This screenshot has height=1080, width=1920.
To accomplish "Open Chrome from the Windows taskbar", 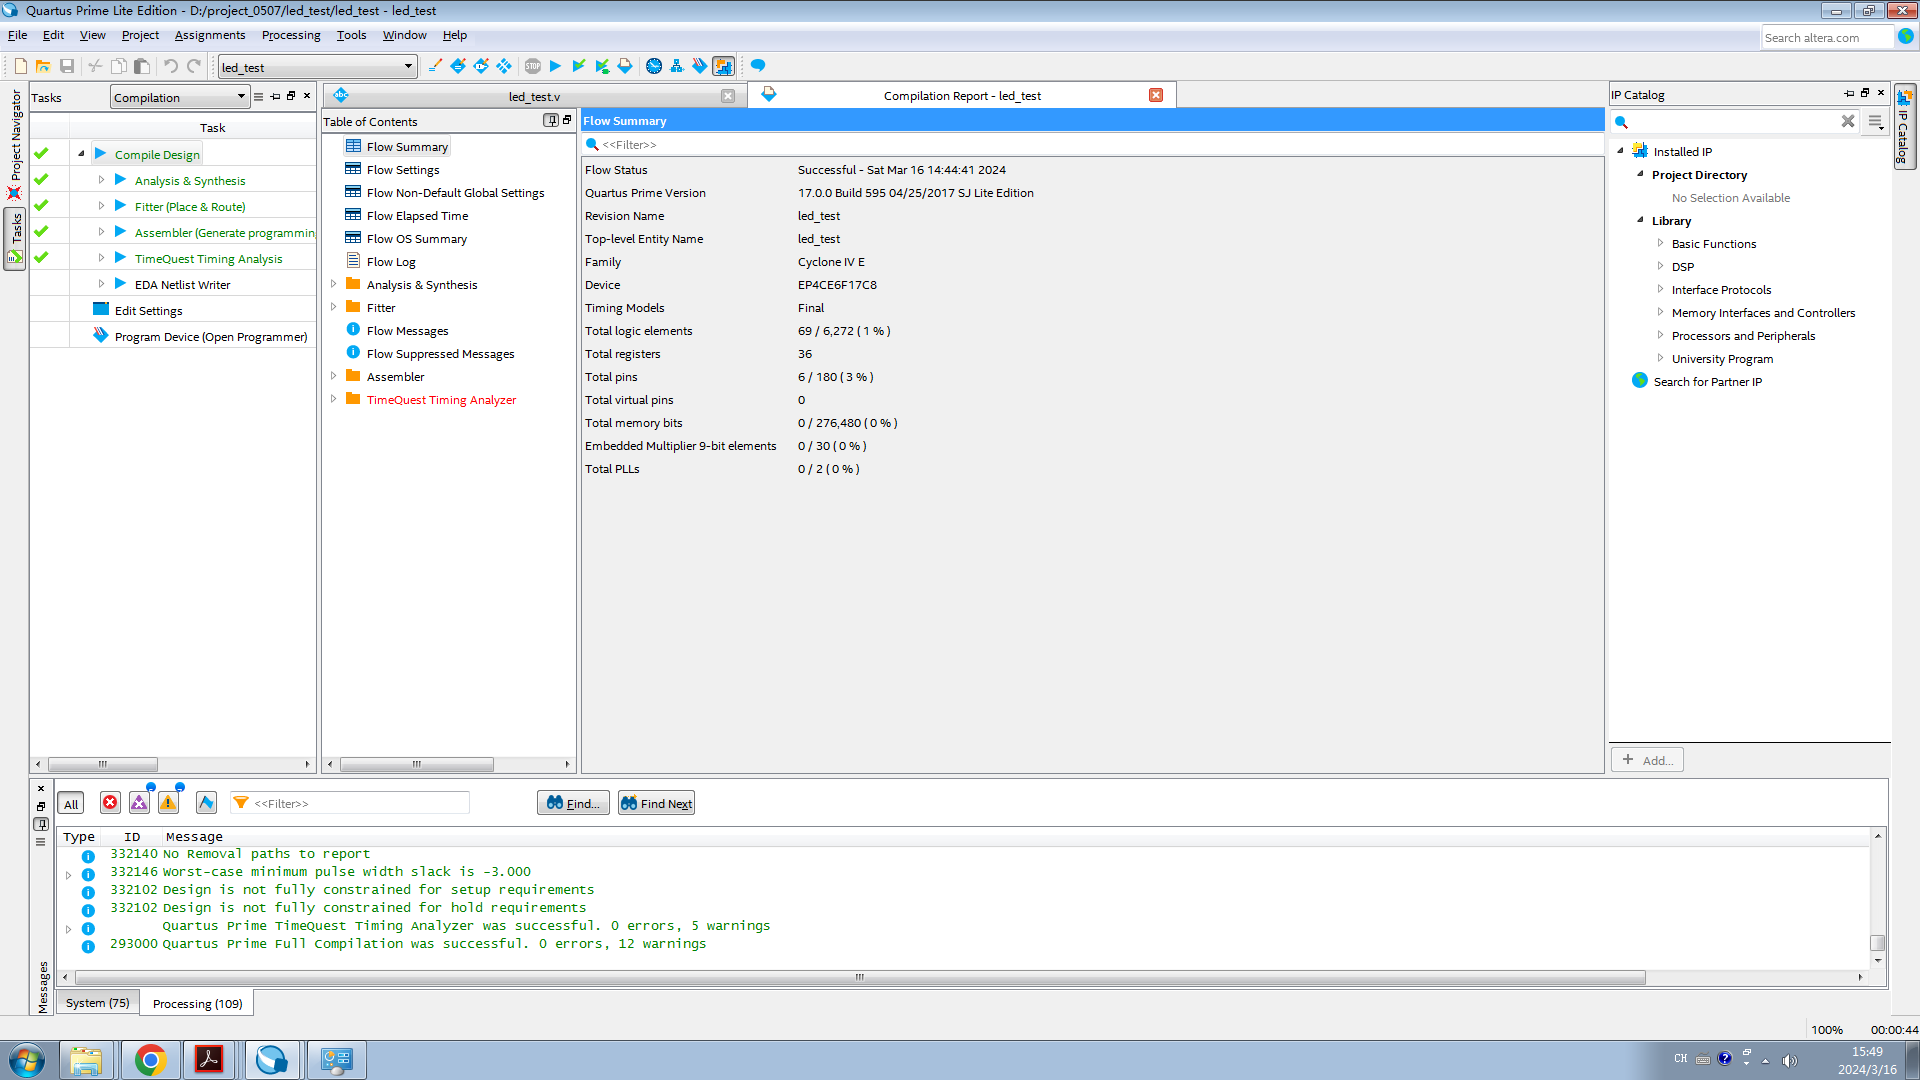I will coord(150,1059).
